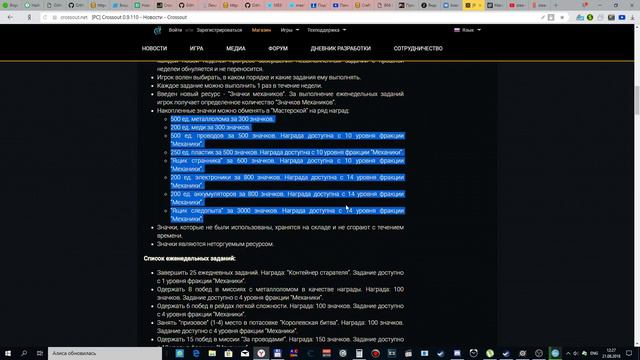Reload the page with the refresh icon
640x360 pixels.
click(x=45, y=18)
